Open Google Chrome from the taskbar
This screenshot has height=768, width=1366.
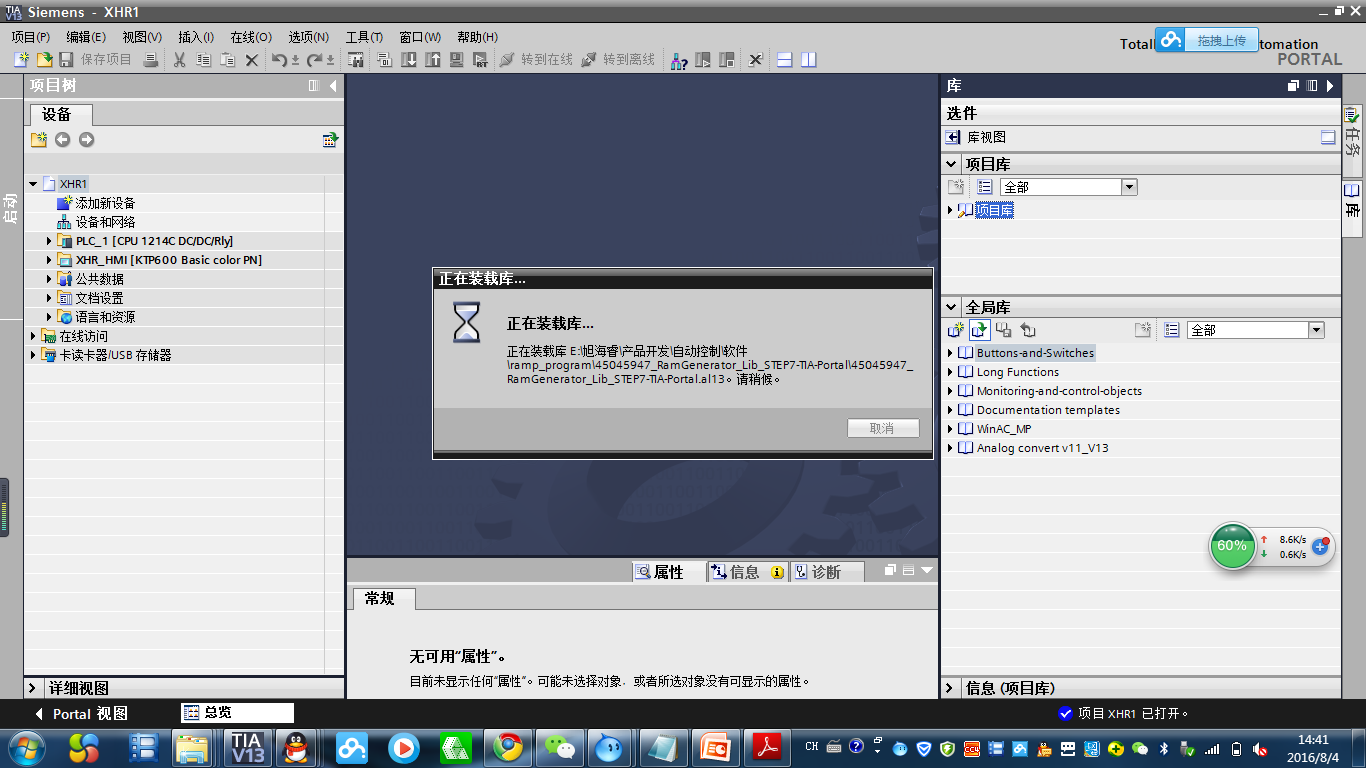point(507,747)
